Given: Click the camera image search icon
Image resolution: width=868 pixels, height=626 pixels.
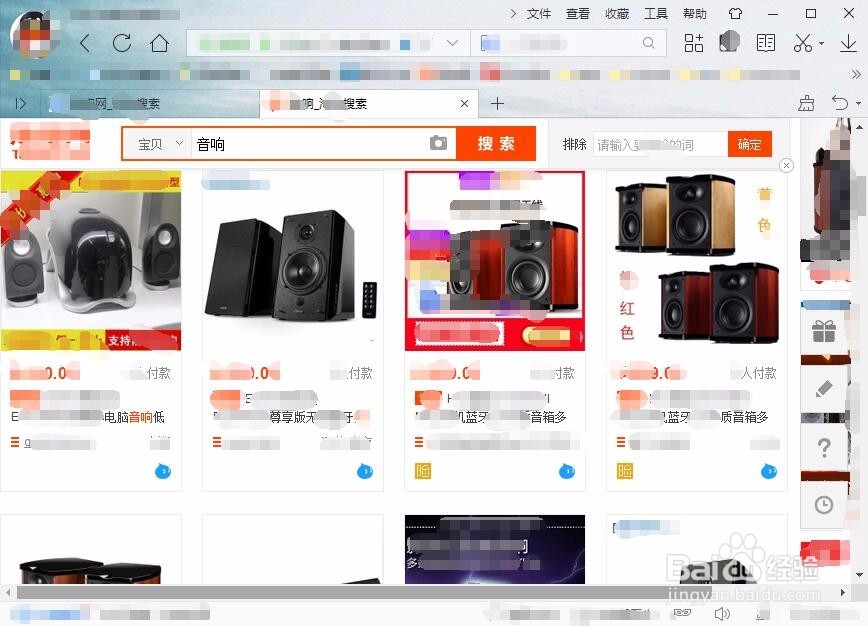Looking at the screenshot, I should (x=438, y=143).
